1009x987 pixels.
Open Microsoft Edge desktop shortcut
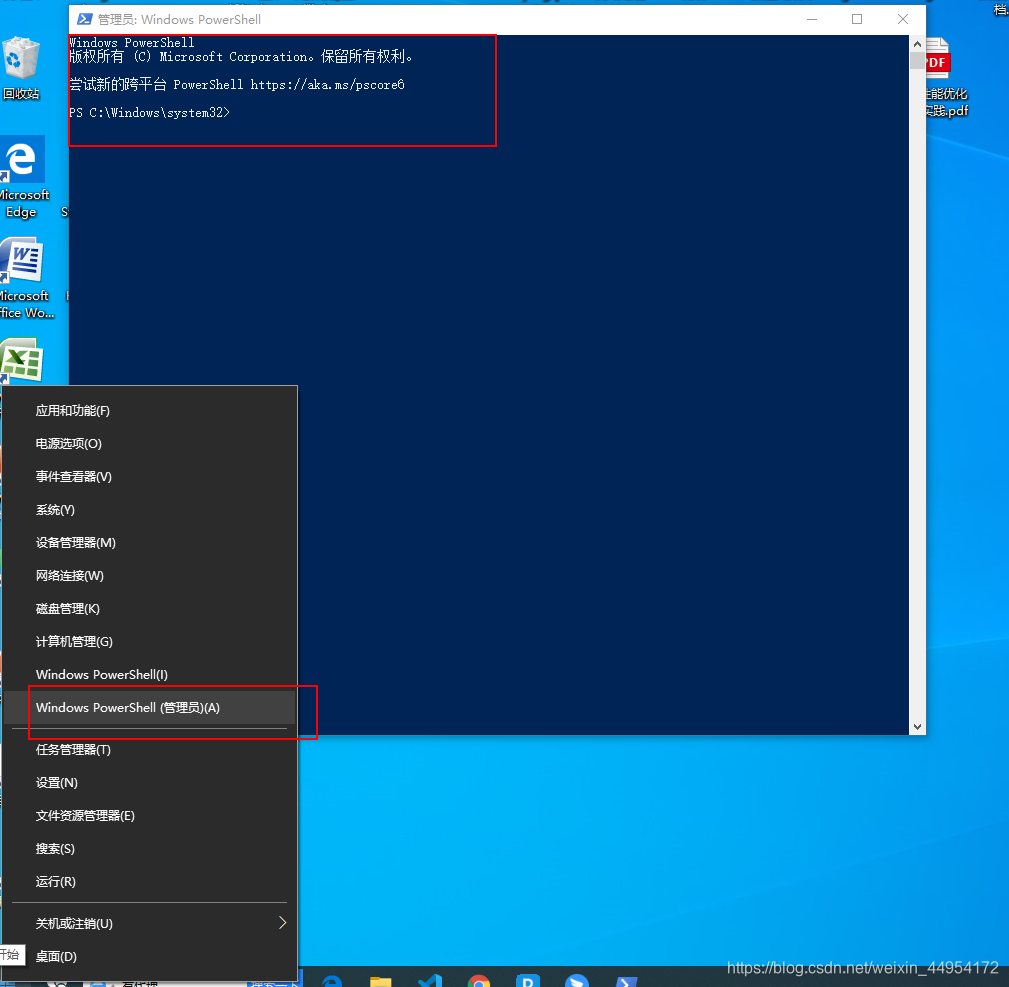pyautogui.click(x=23, y=177)
